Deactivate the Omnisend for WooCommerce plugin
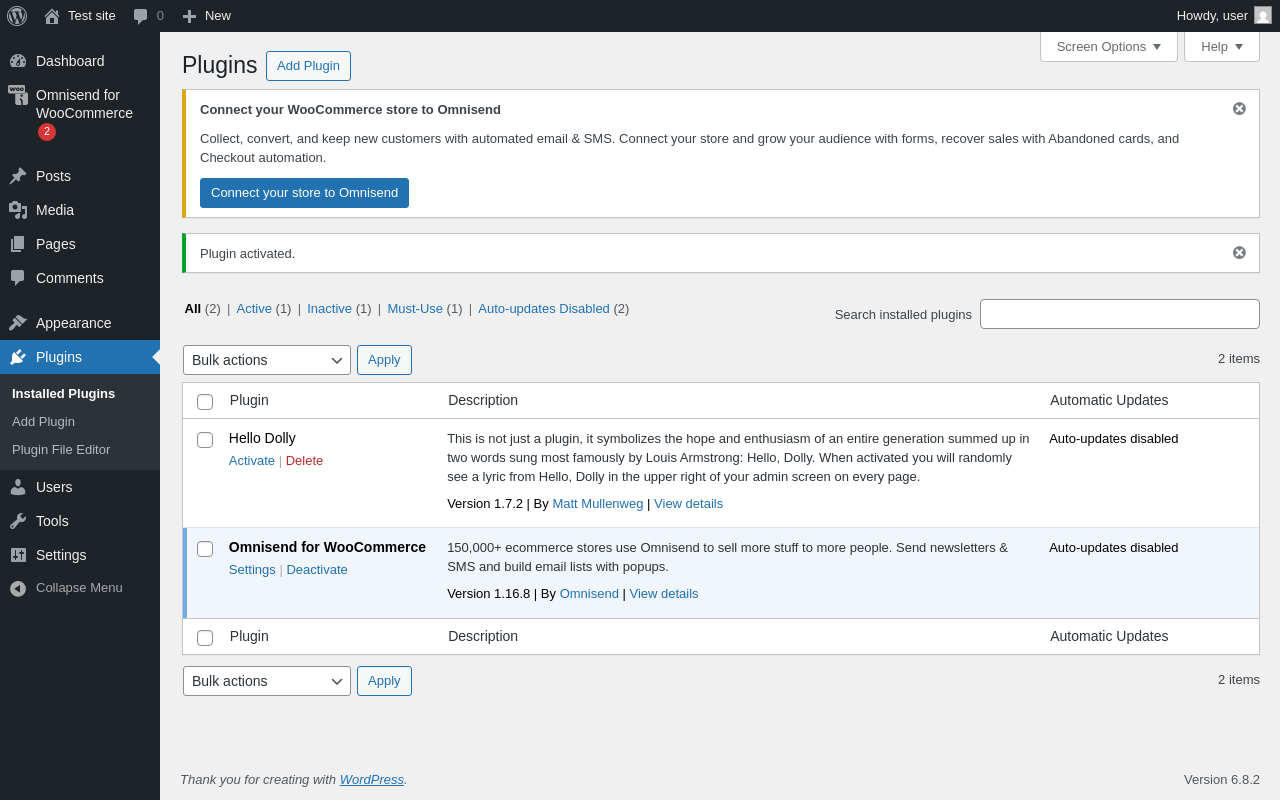This screenshot has height=800, width=1280. pyautogui.click(x=317, y=570)
